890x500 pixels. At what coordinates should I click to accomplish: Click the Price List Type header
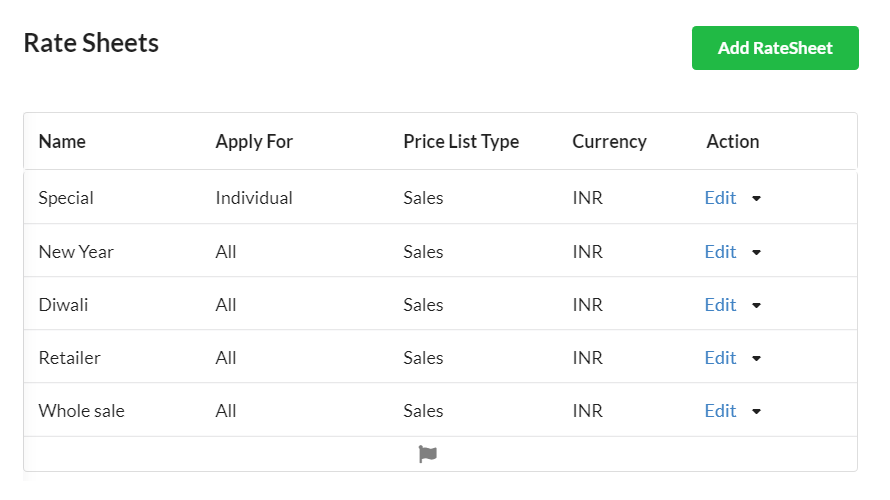461,142
